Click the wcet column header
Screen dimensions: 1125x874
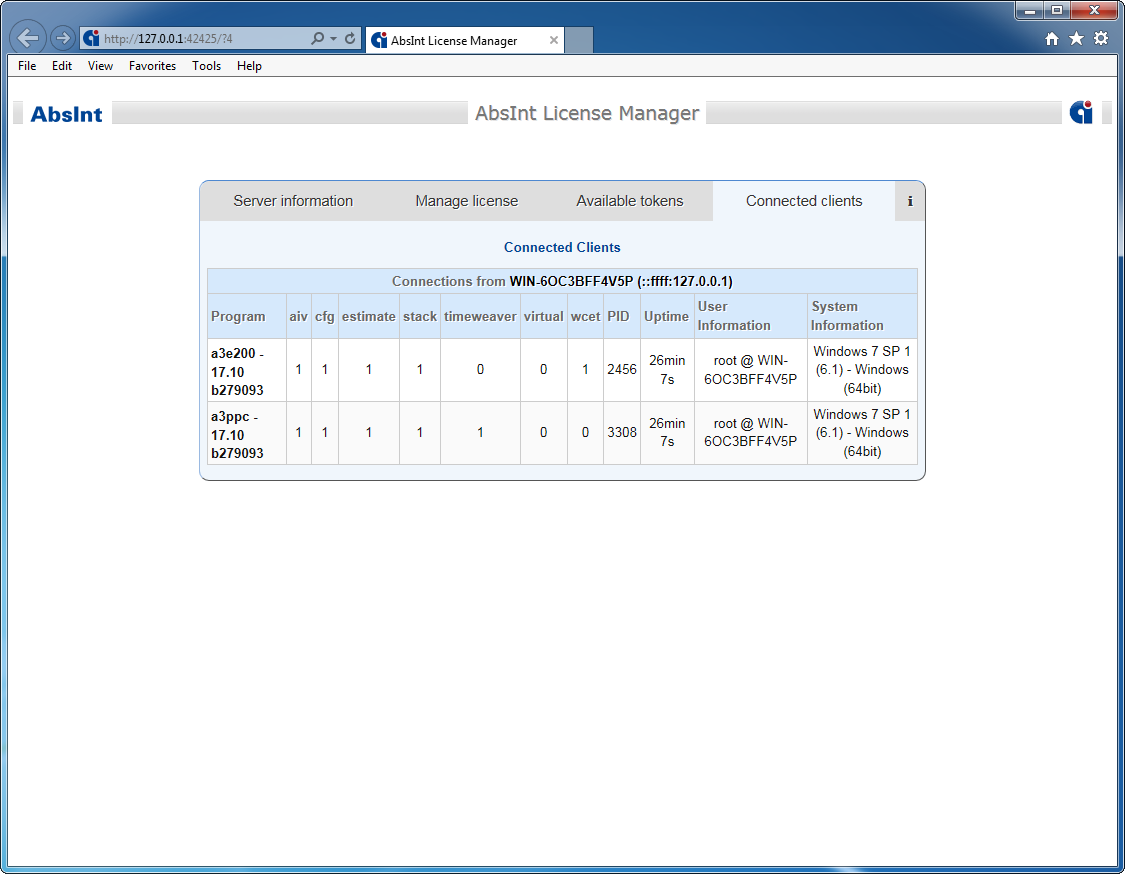(x=585, y=316)
